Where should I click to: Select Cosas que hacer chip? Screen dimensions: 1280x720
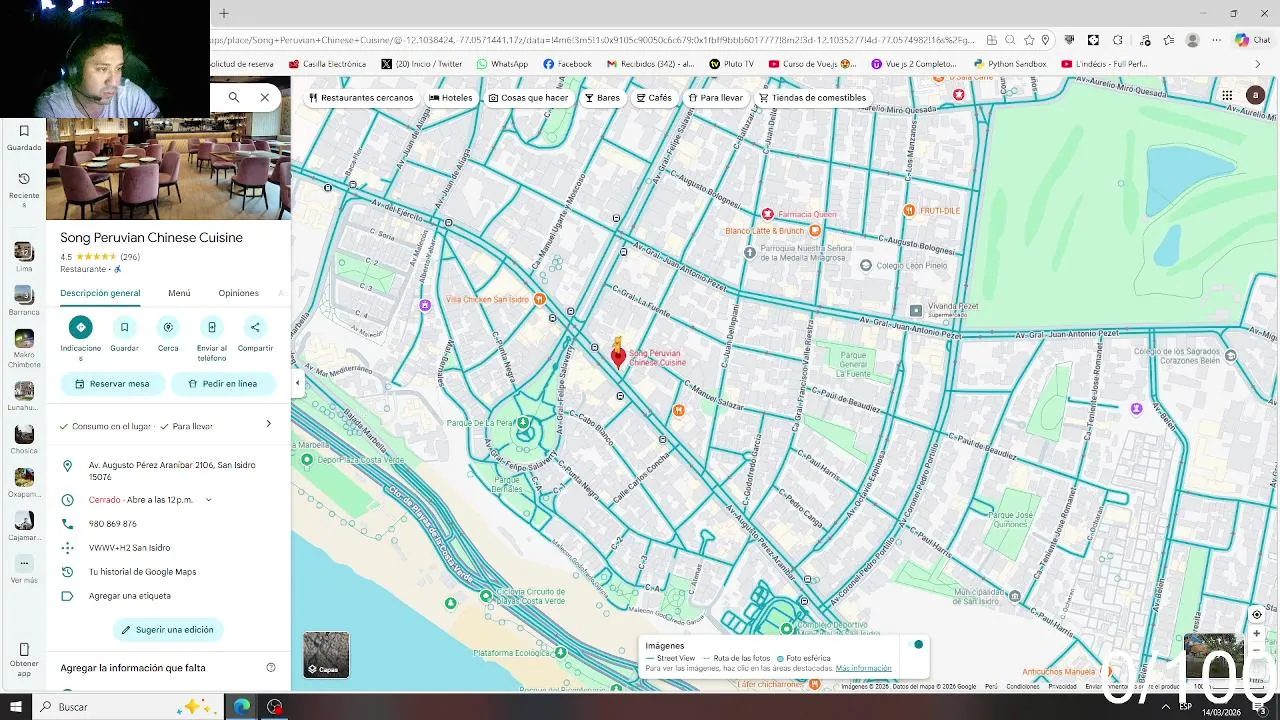click(529, 98)
